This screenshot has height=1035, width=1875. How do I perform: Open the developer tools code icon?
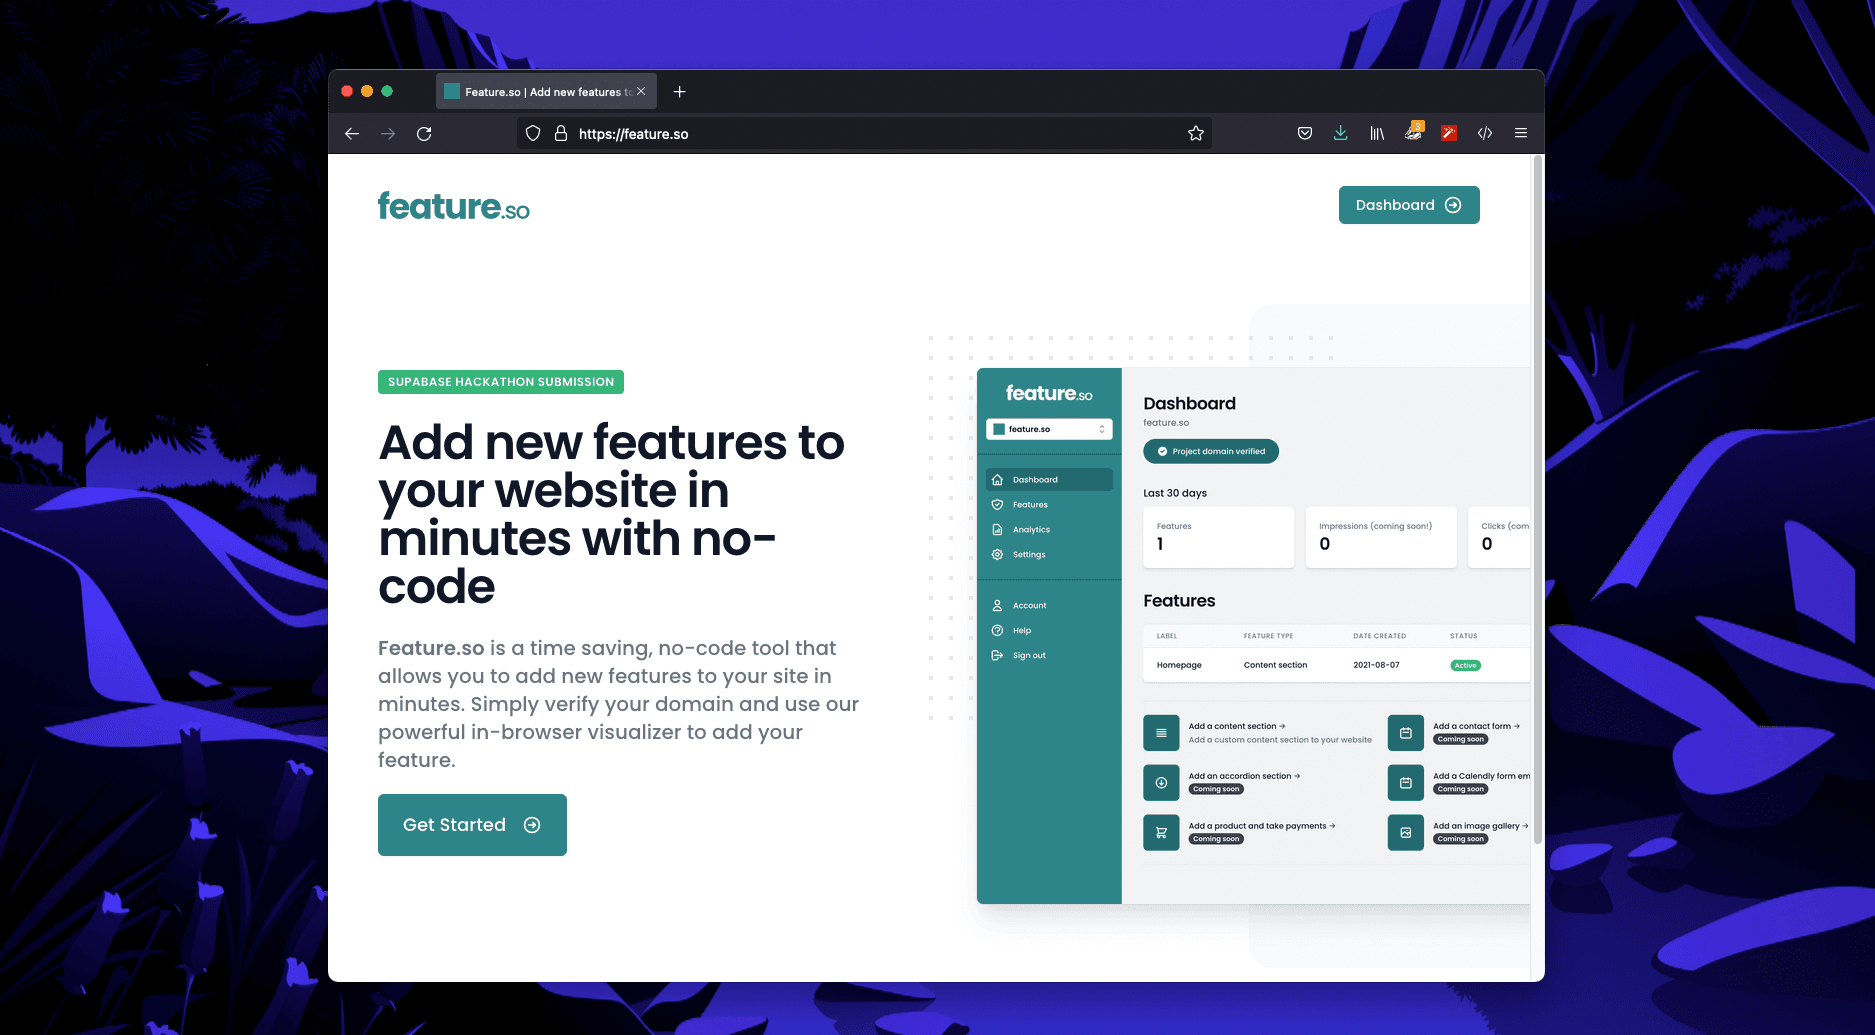click(1485, 133)
